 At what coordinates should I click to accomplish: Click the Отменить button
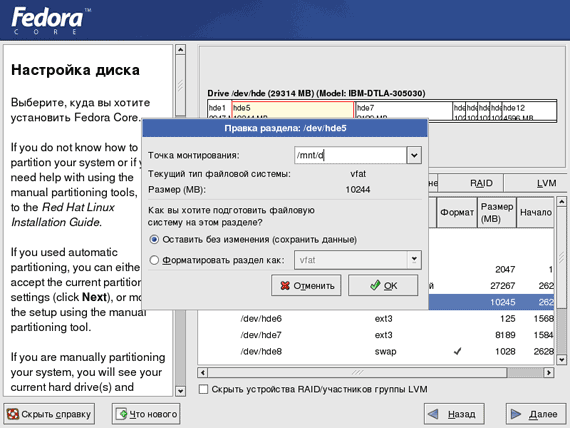tap(306, 285)
